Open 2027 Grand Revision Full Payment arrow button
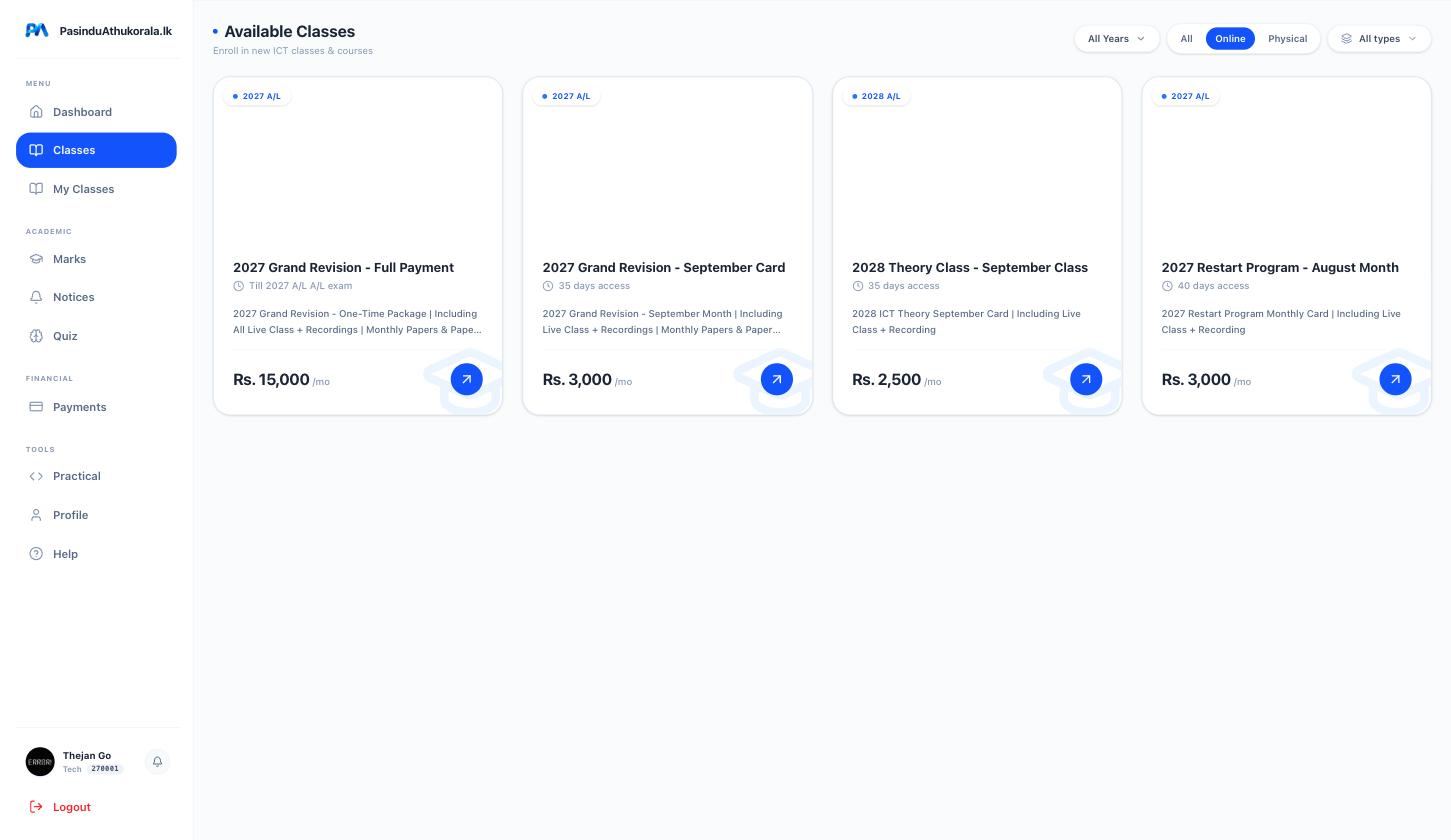This screenshot has height=840, width=1451. 467,379
